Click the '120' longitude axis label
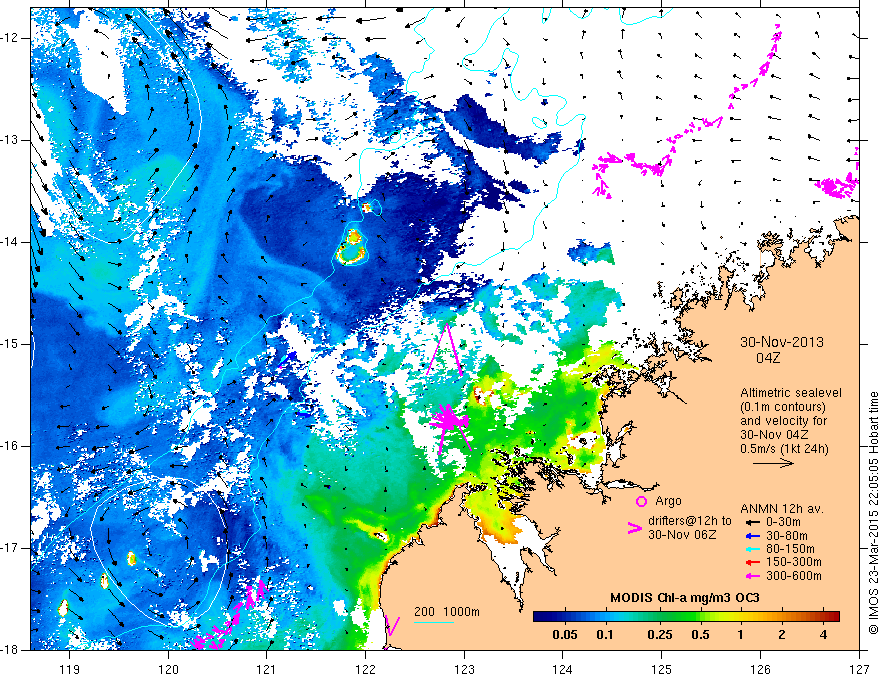The image size is (880, 680). 168,669
